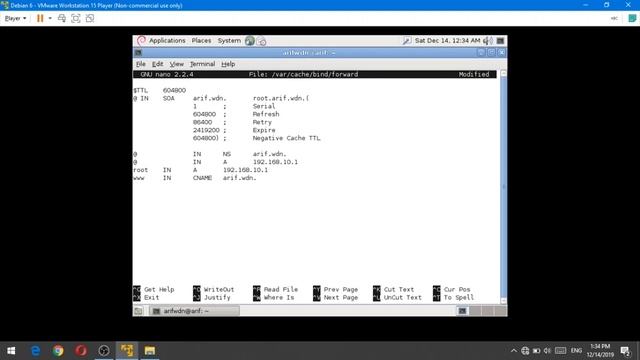Open Opera browser from the taskbar
640x360 pixels.
coord(81,351)
